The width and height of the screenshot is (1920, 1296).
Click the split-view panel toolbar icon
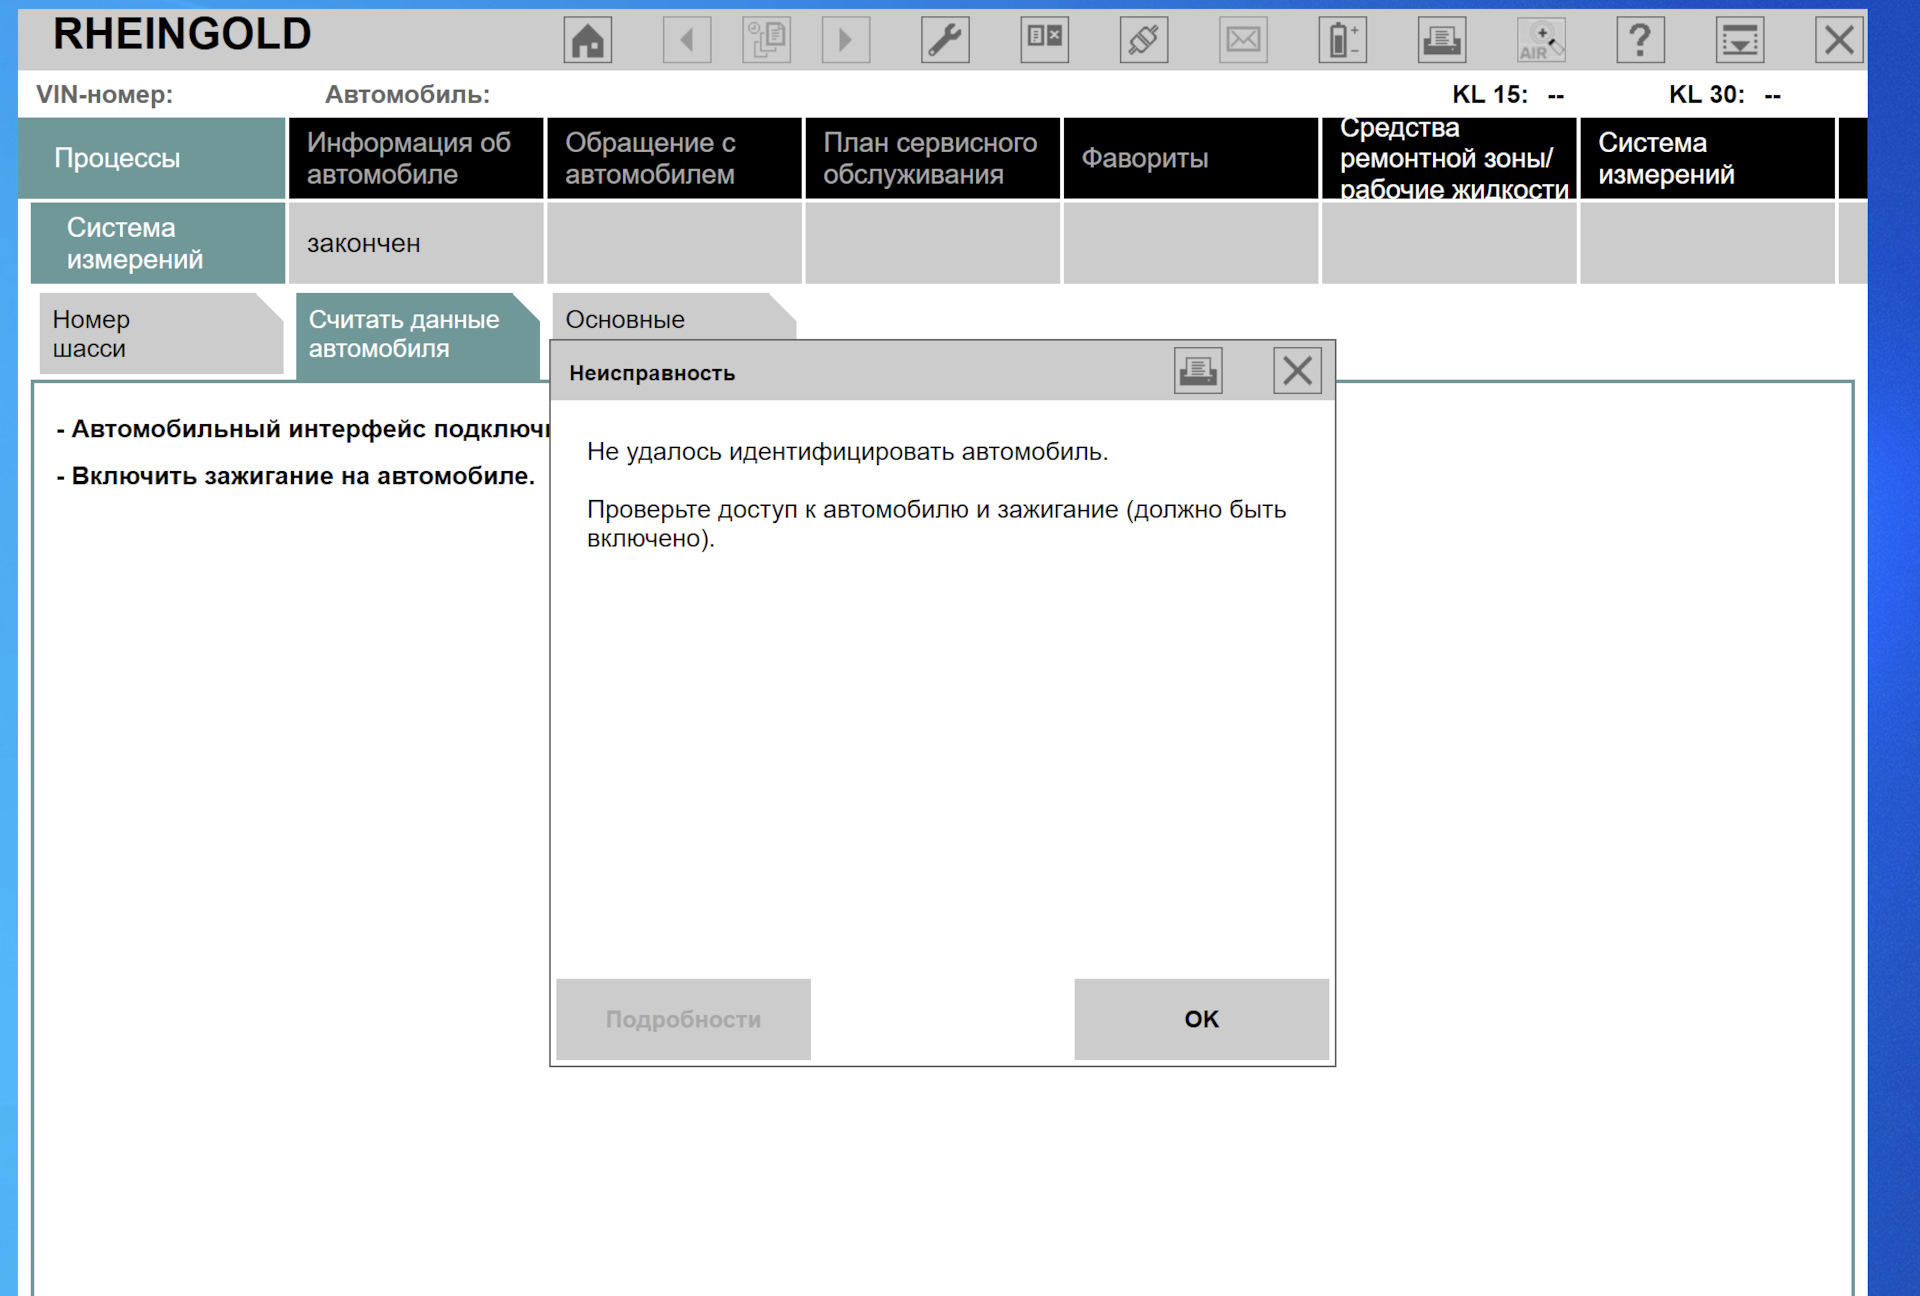[x=1045, y=40]
